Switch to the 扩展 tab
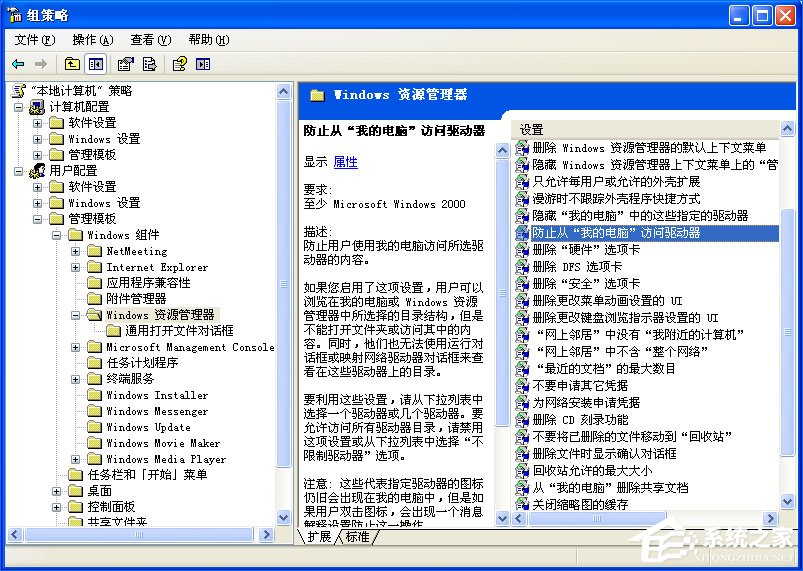The width and height of the screenshot is (803, 571). (x=319, y=536)
